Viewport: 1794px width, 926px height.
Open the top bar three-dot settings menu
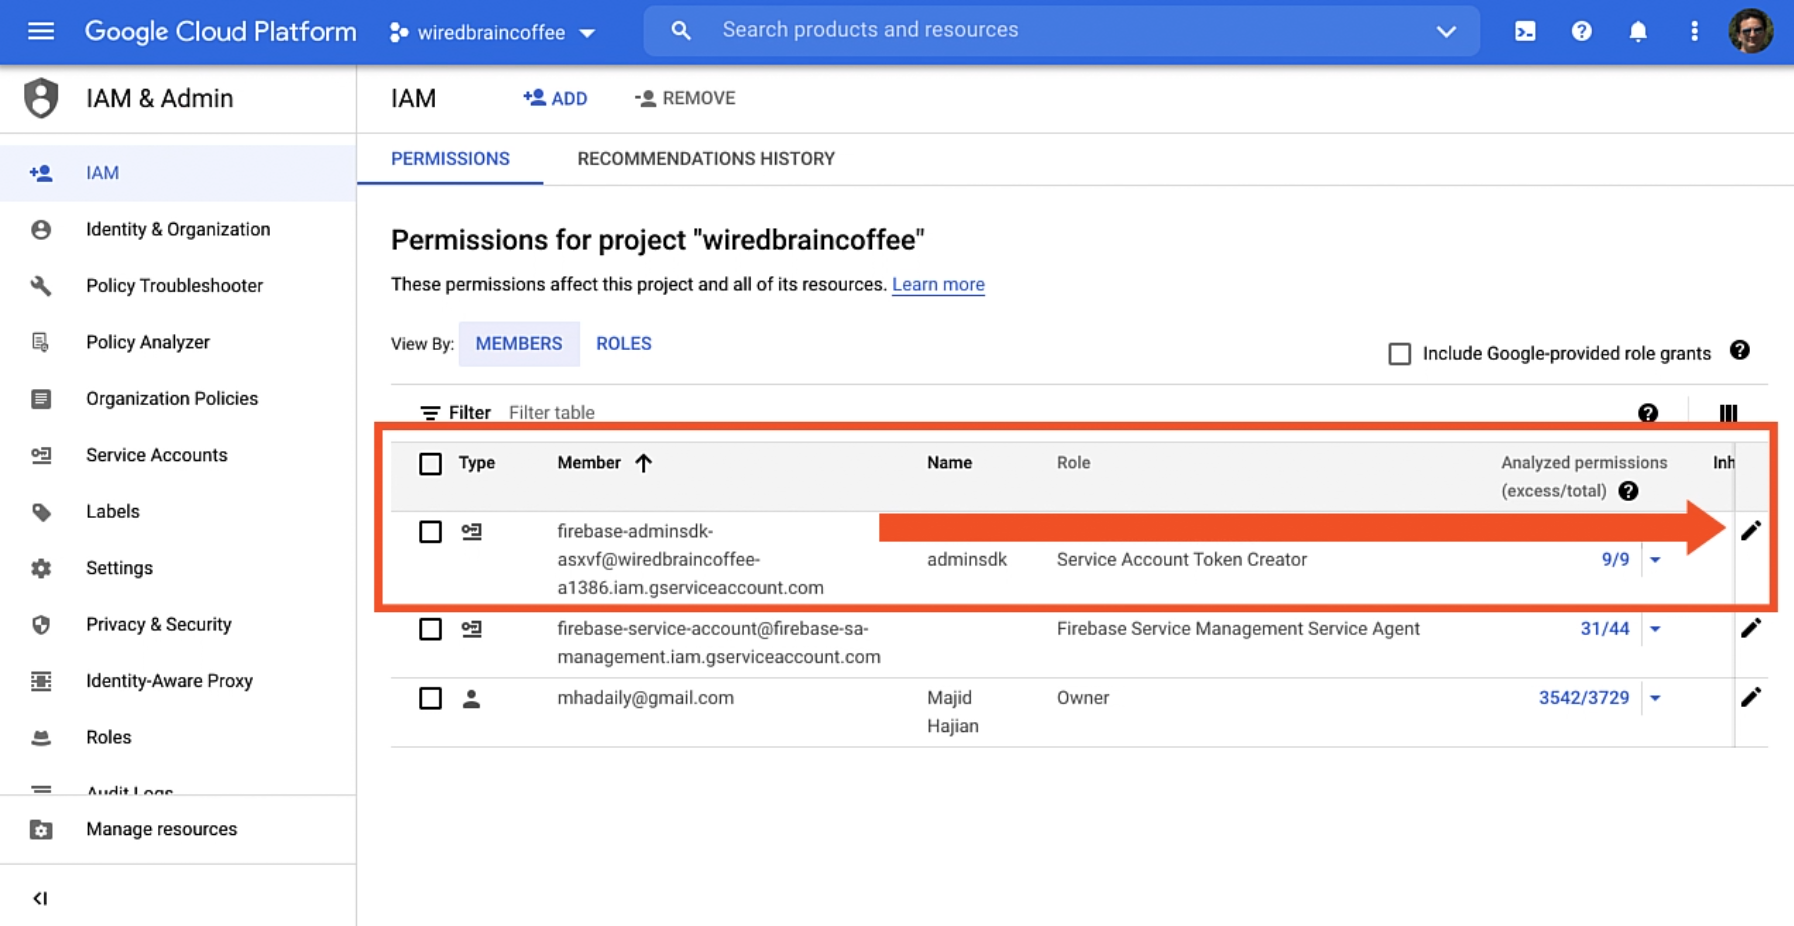(1694, 31)
